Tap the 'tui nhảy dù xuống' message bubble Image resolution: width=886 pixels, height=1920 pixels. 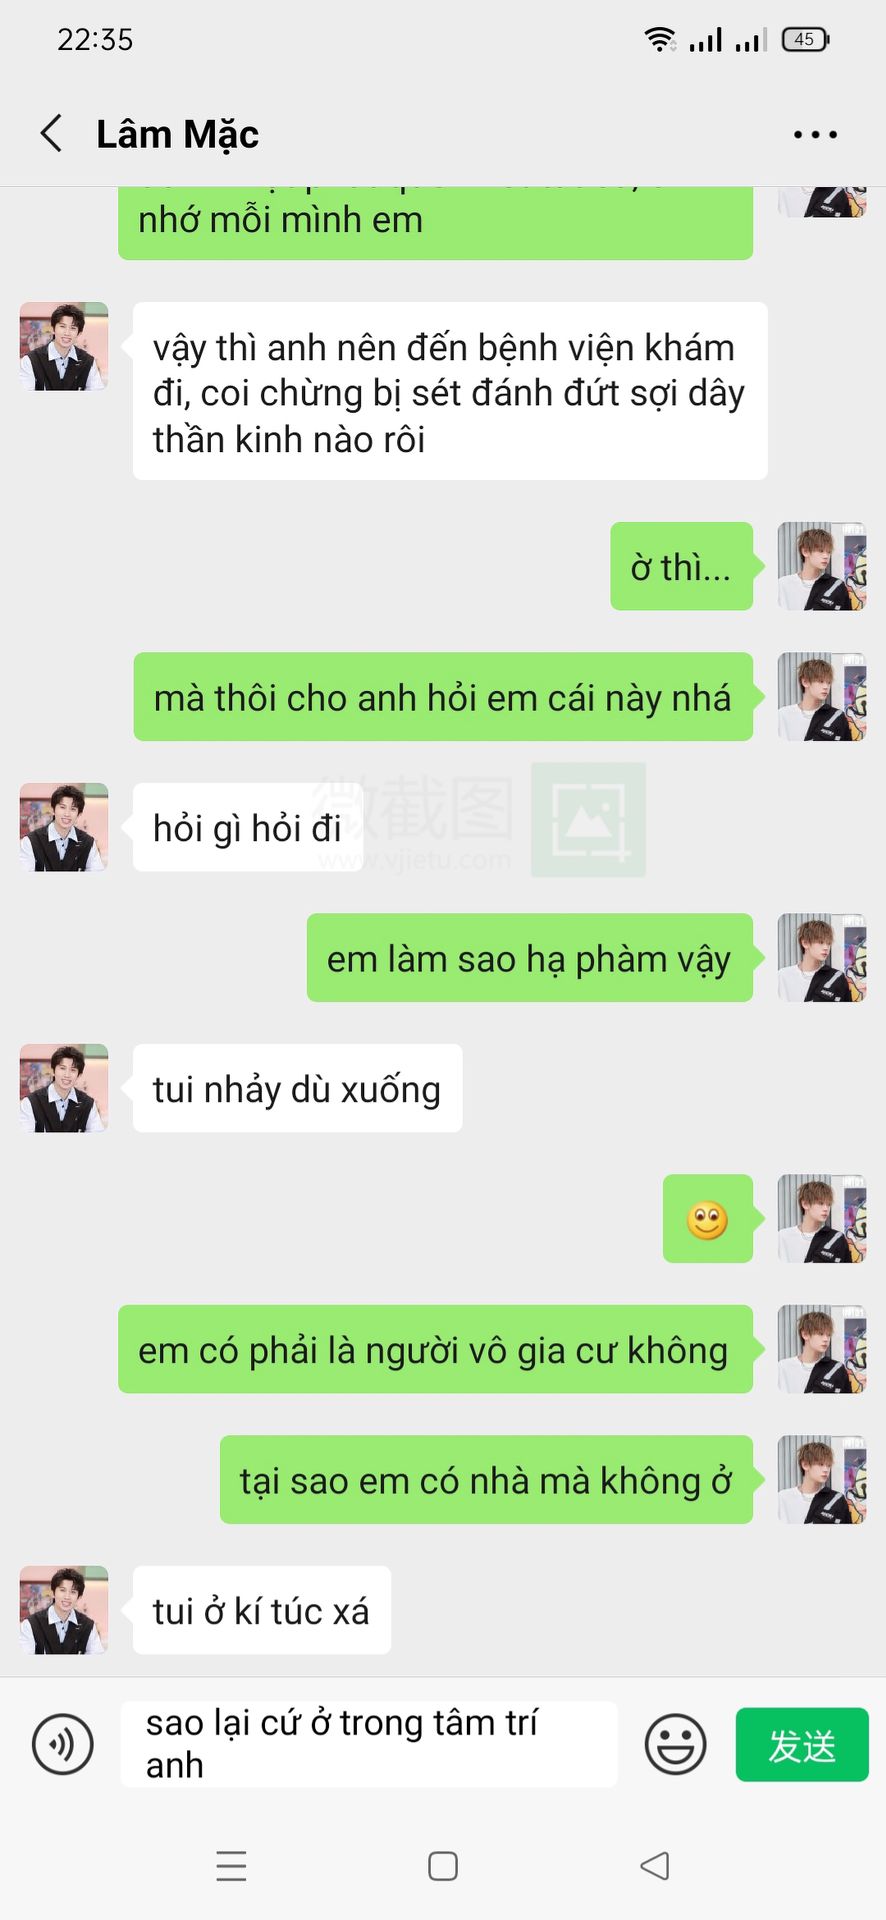click(x=297, y=1088)
